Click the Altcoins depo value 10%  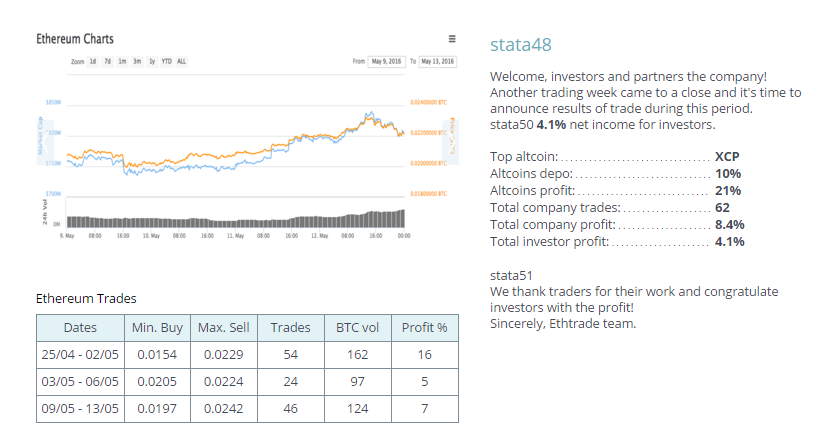point(728,174)
